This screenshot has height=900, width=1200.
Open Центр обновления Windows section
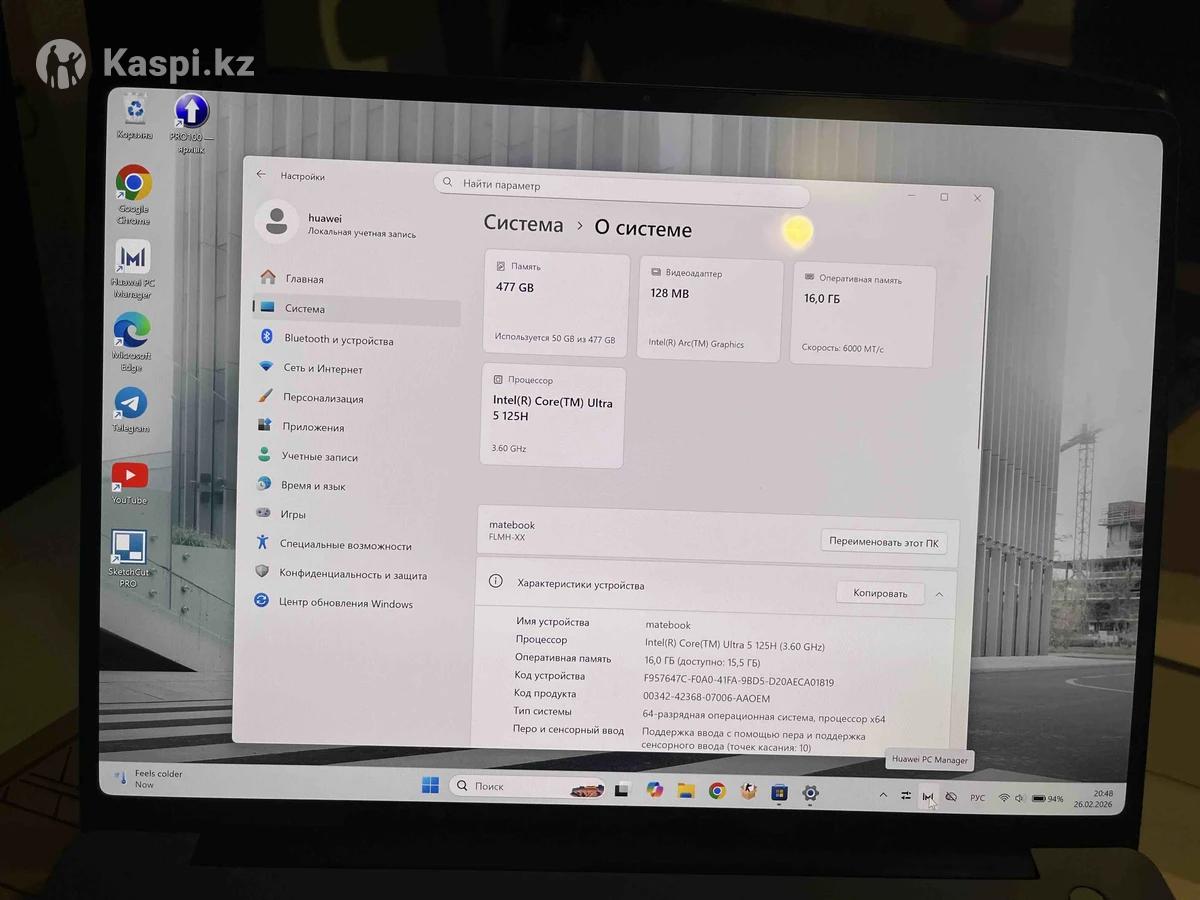point(345,604)
